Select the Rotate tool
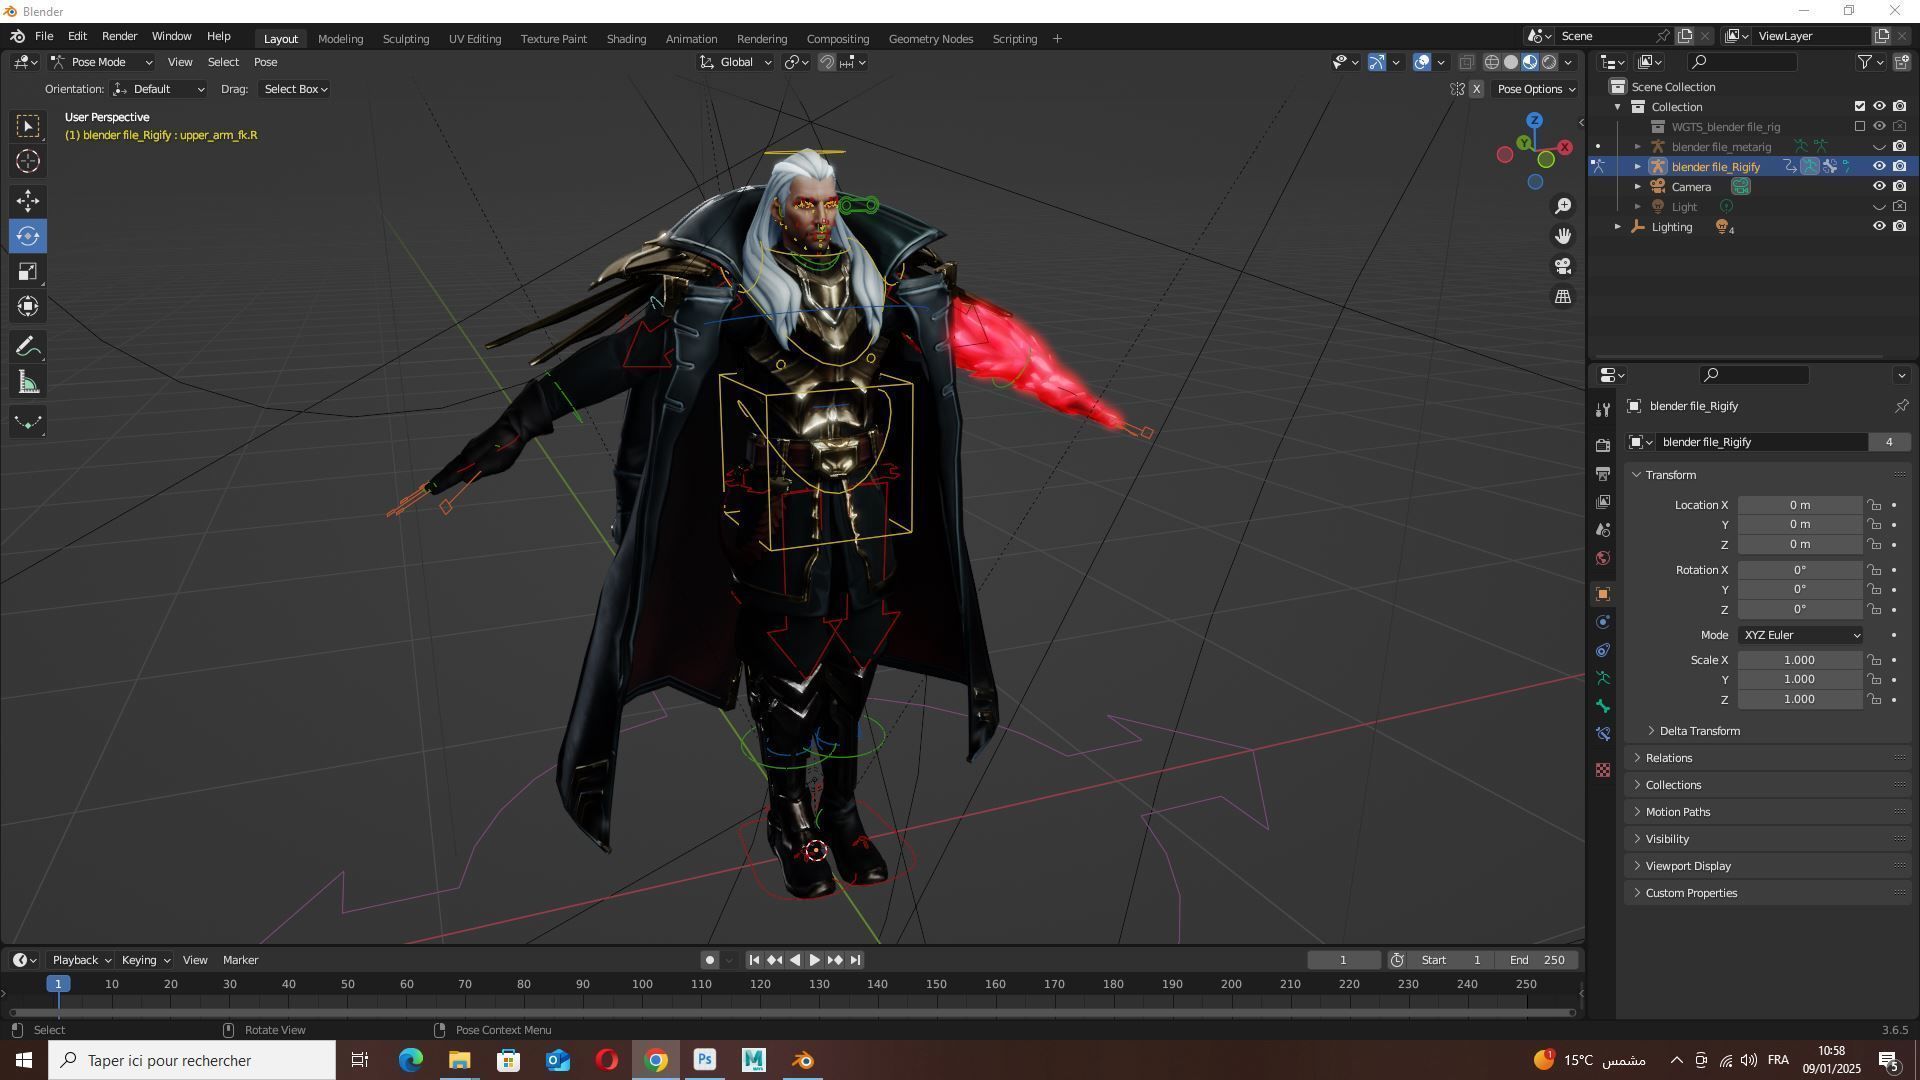 (x=28, y=237)
